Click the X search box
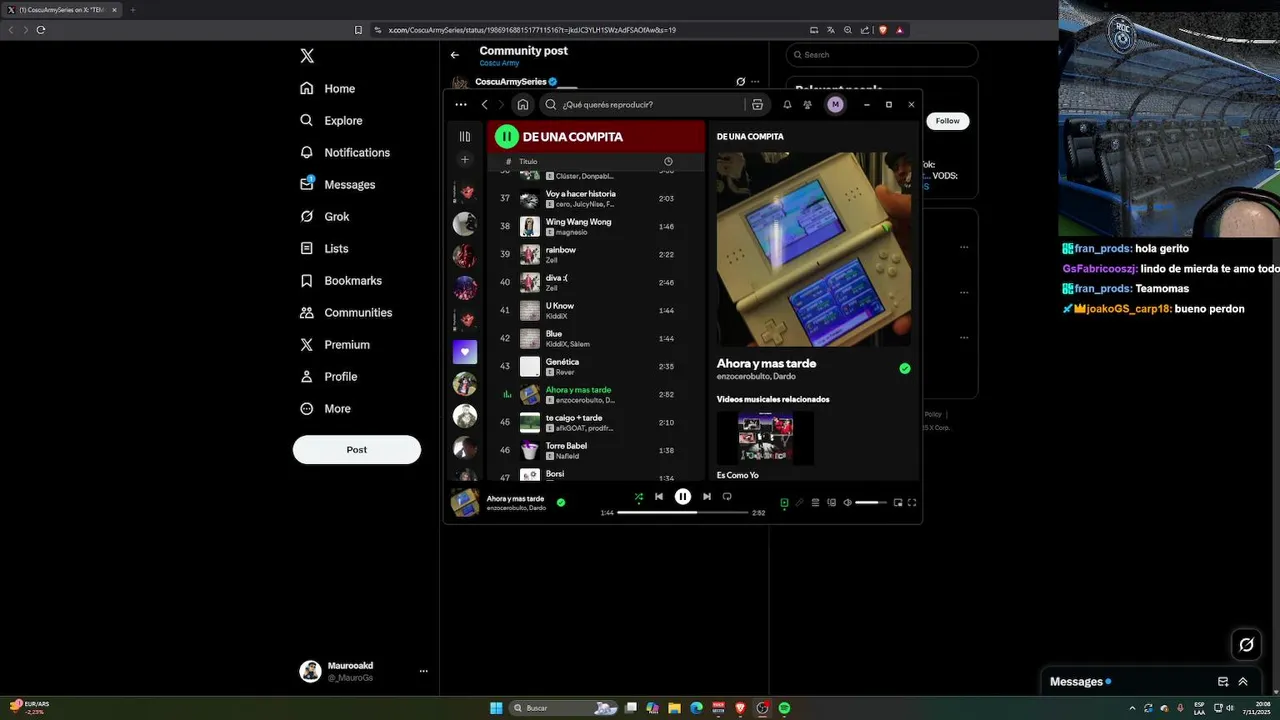The height and width of the screenshot is (720, 1280). pyautogui.click(x=881, y=55)
